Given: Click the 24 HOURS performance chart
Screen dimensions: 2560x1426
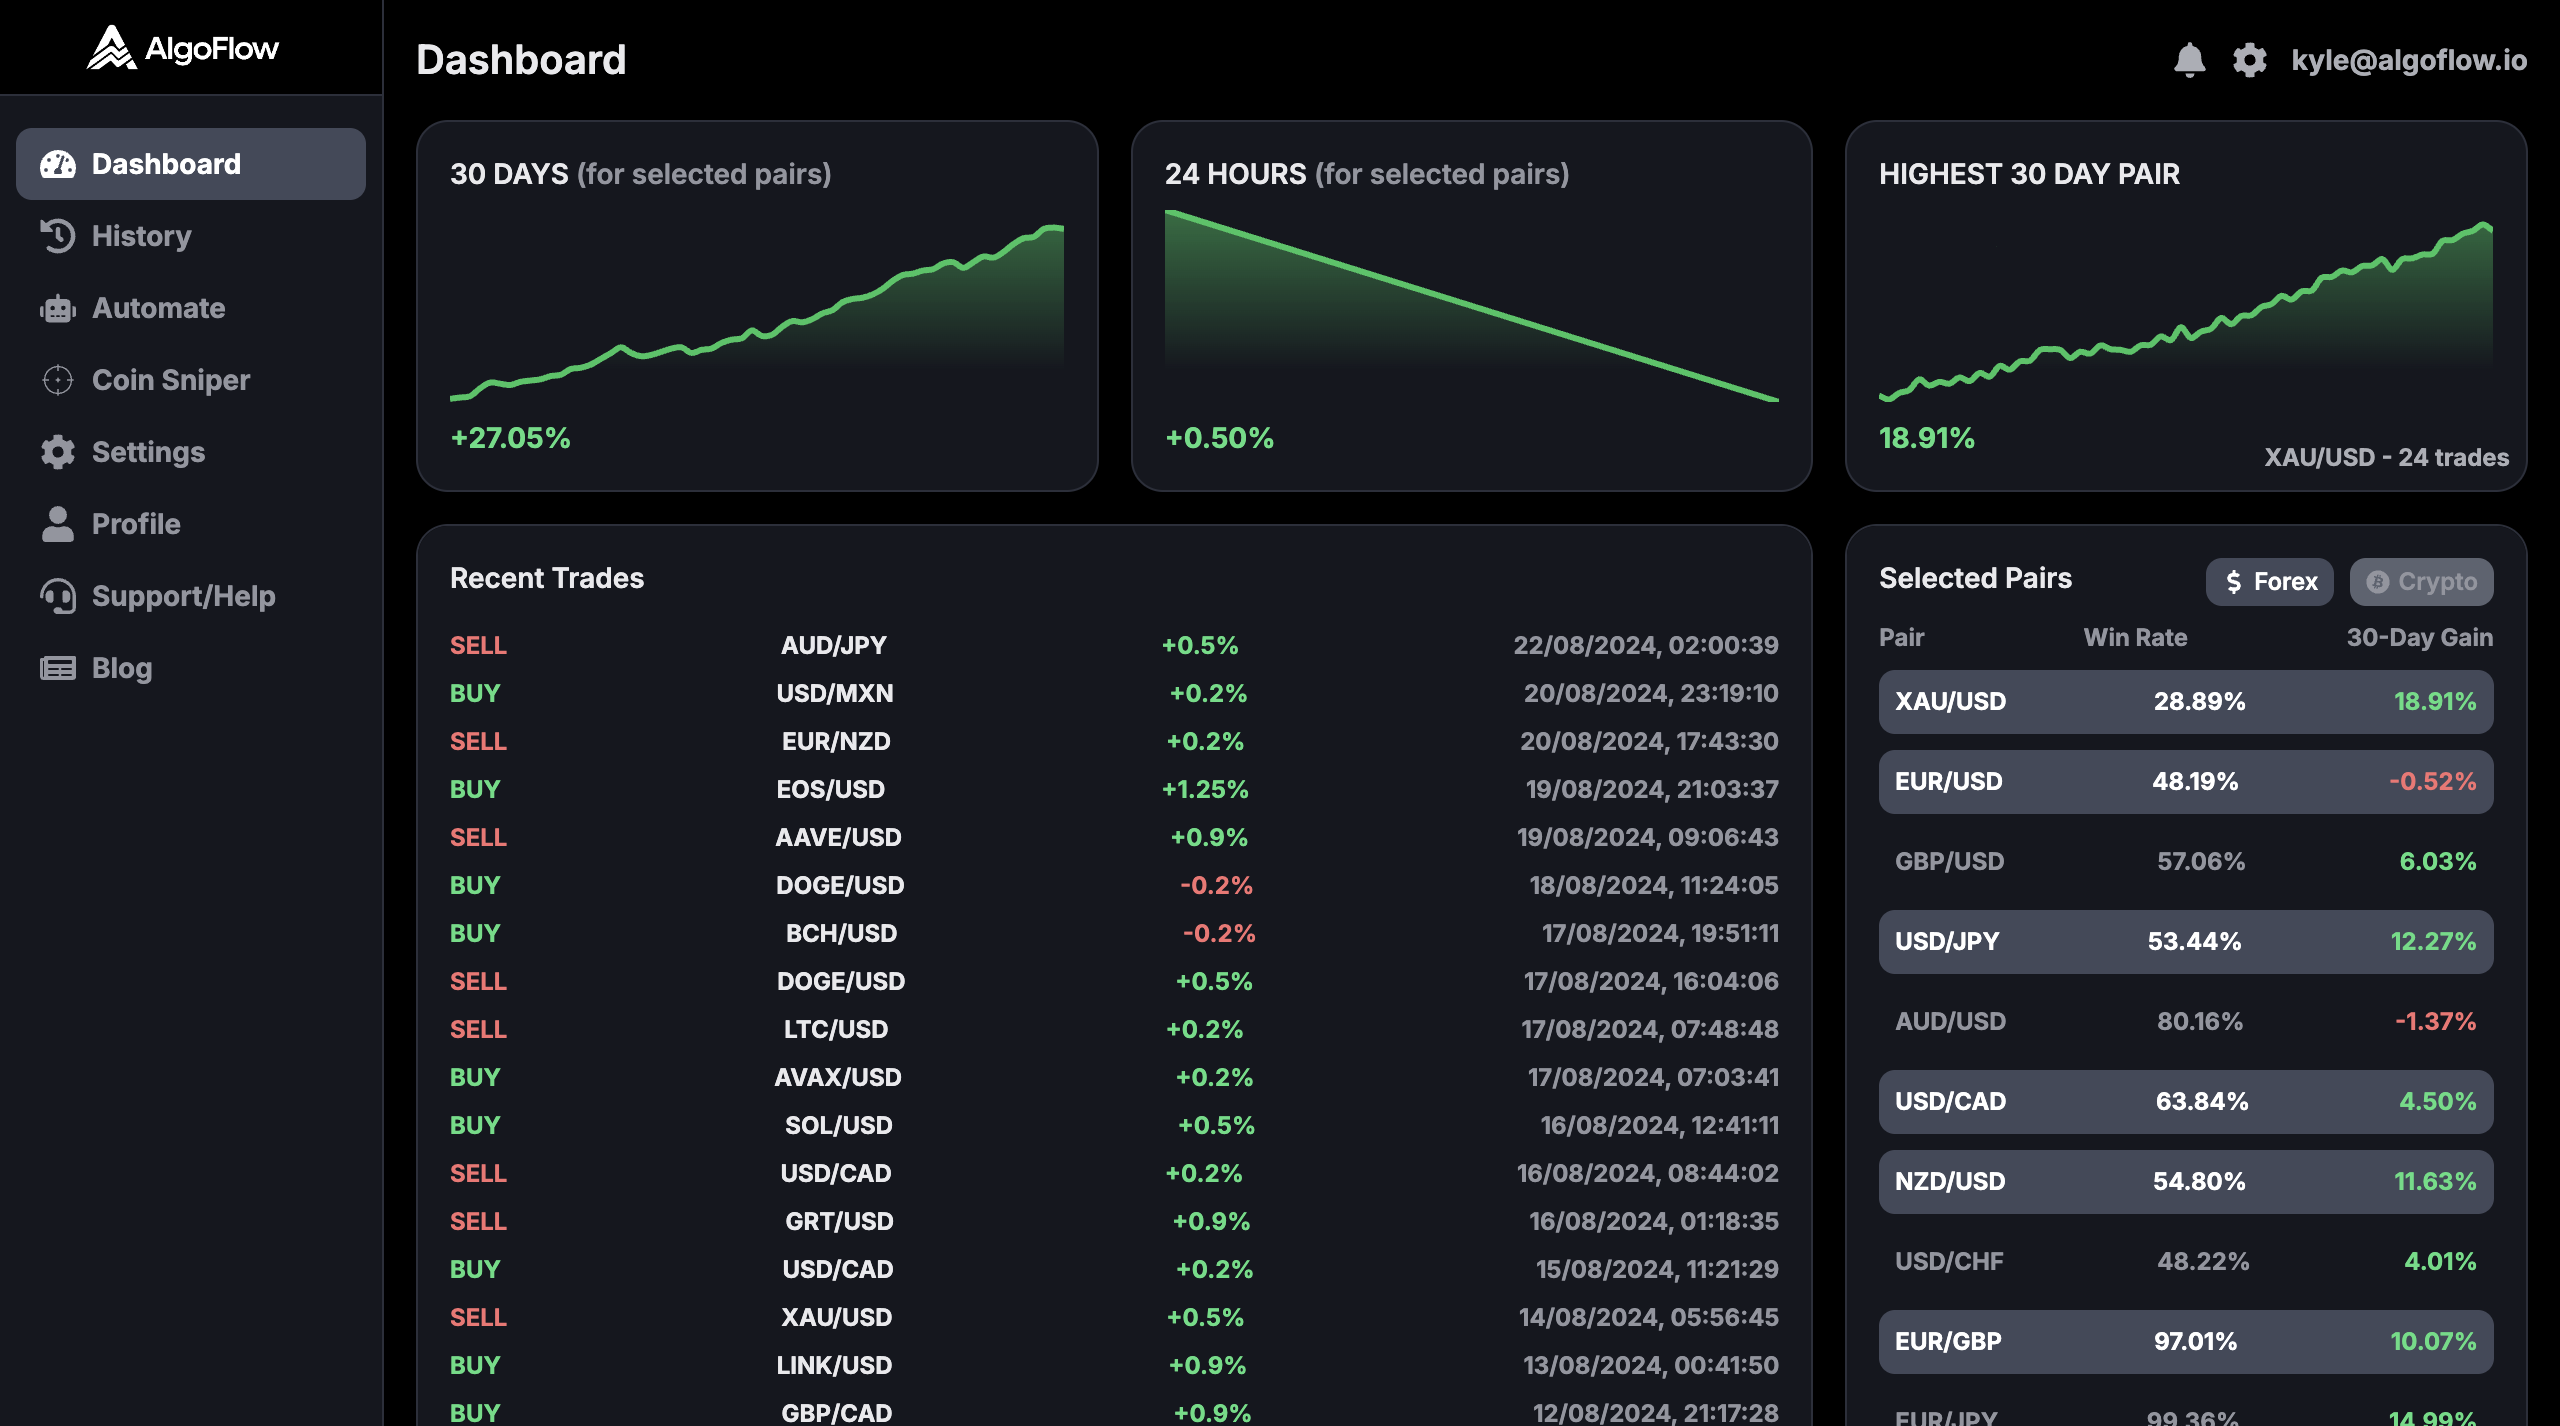Looking at the screenshot, I should [x=1472, y=306].
